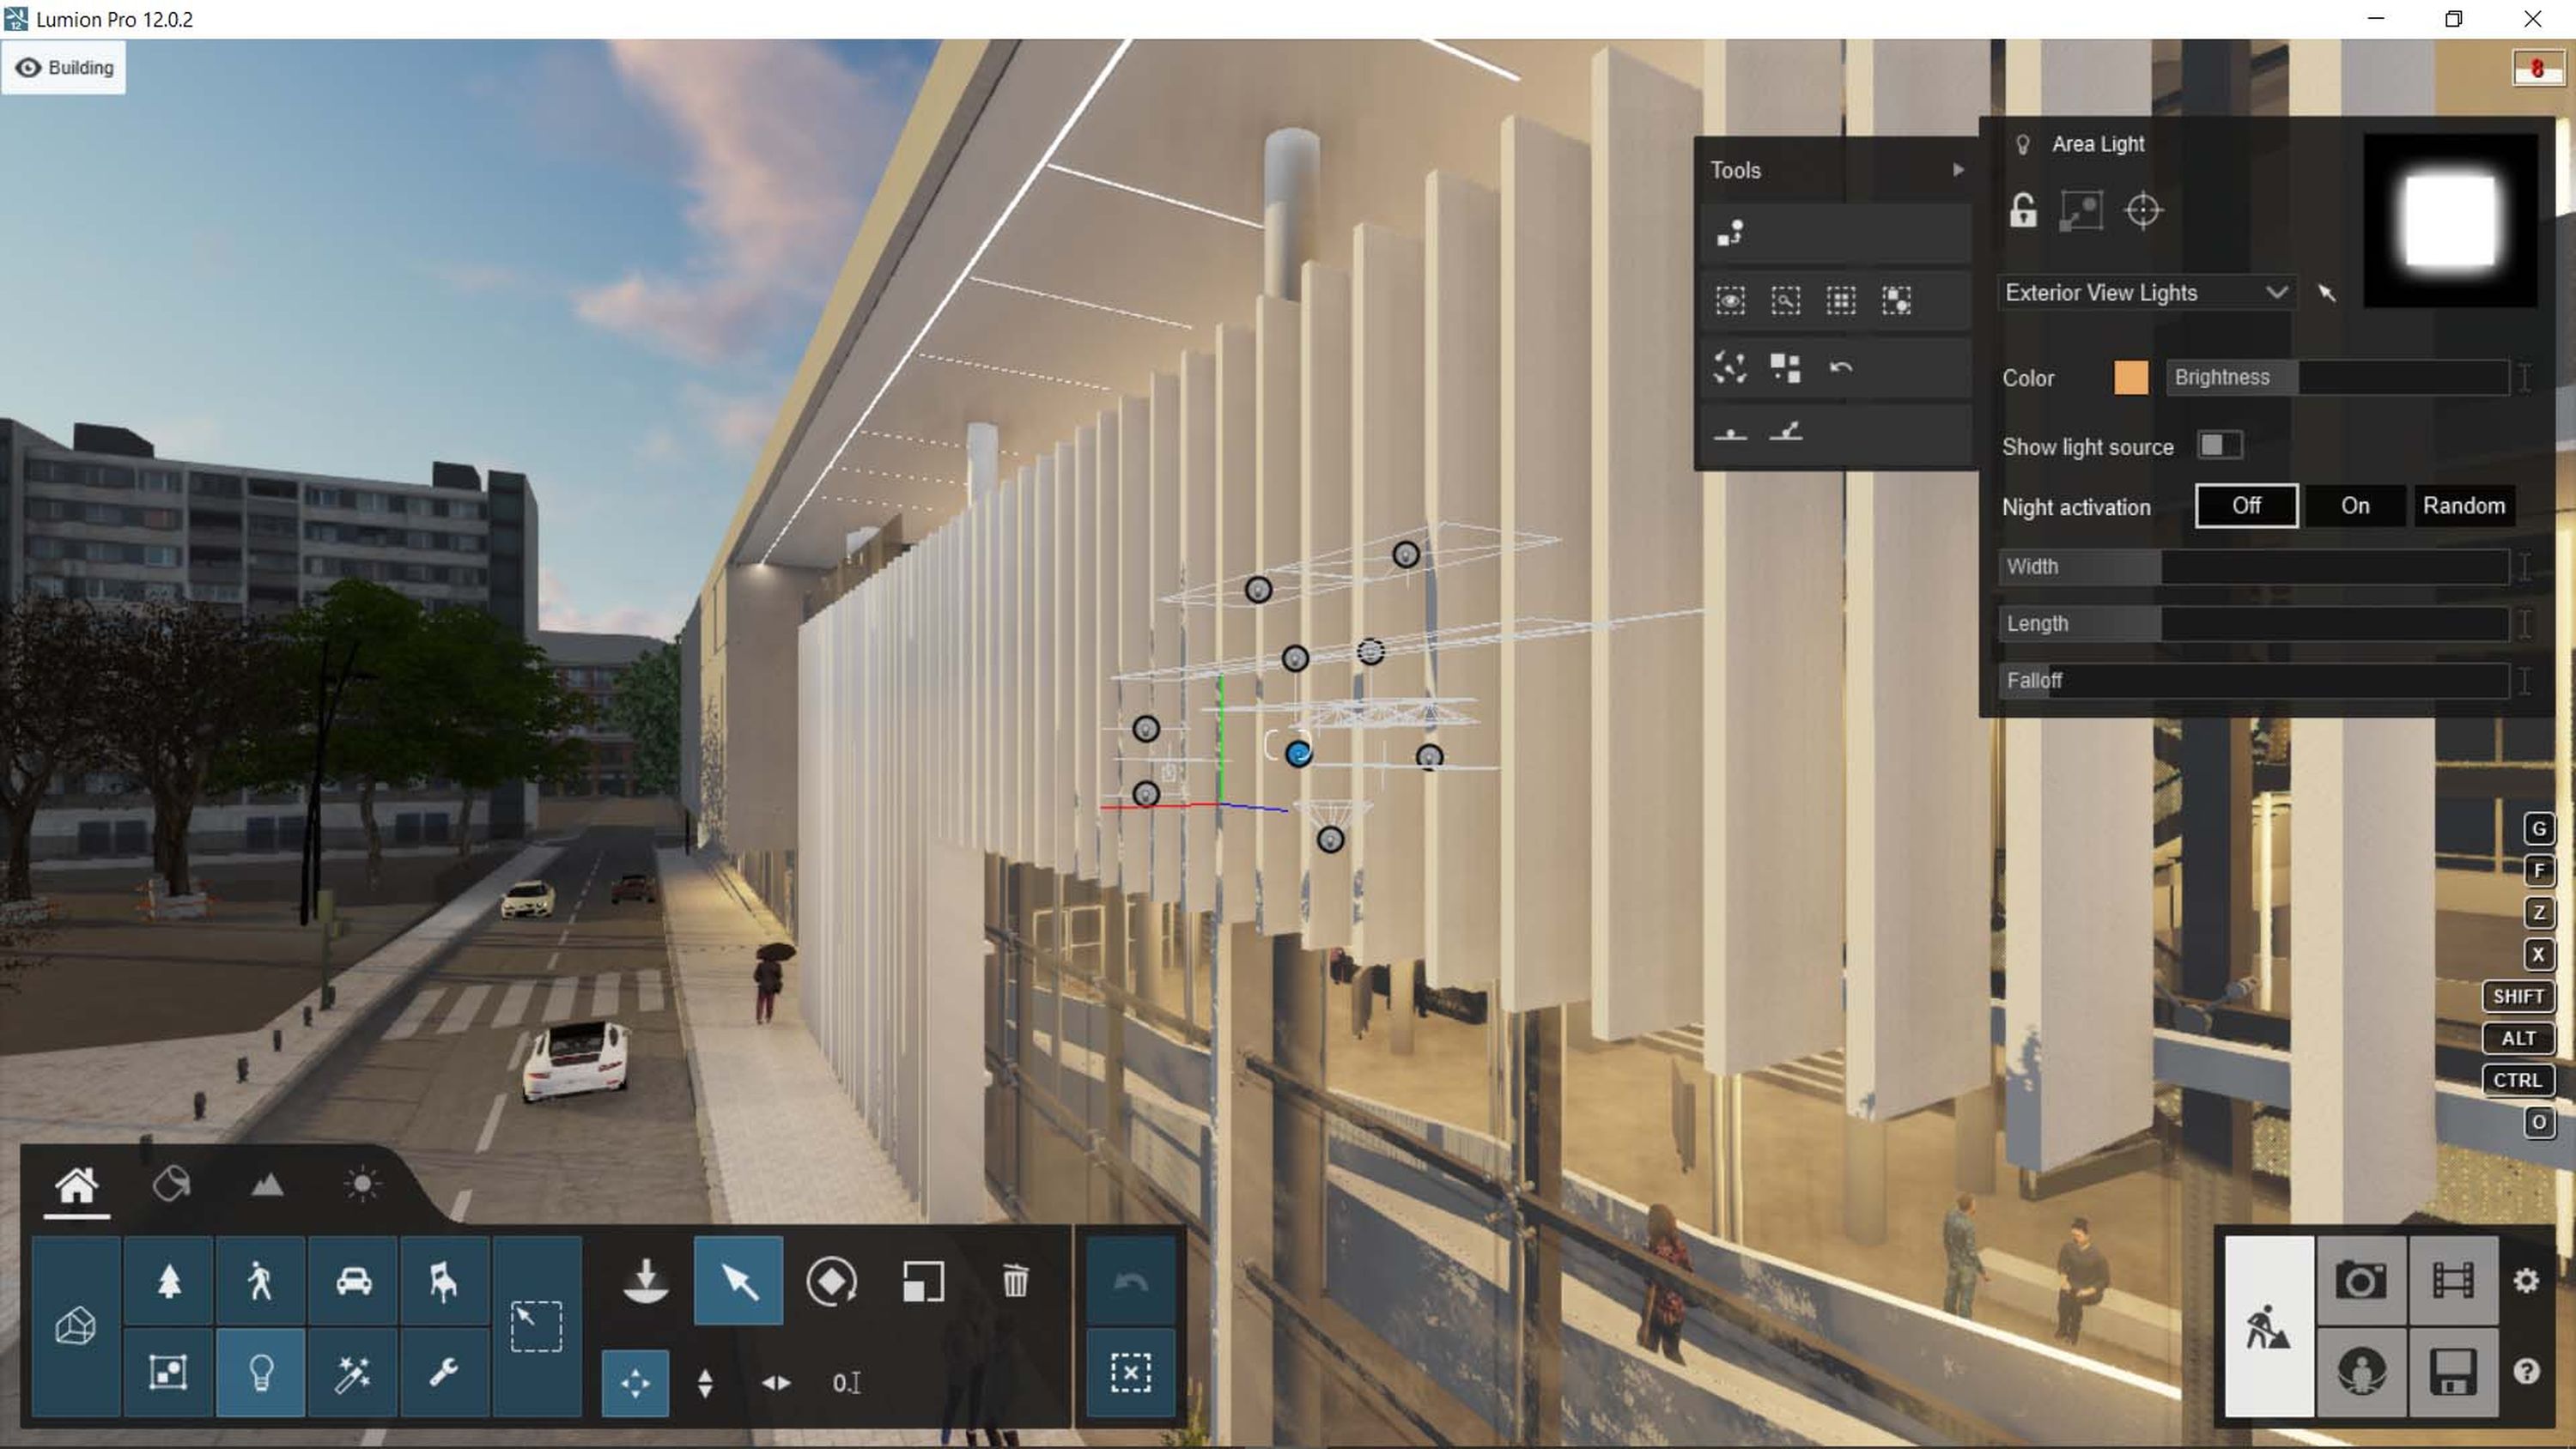Set Night activation to On

click(x=2354, y=506)
